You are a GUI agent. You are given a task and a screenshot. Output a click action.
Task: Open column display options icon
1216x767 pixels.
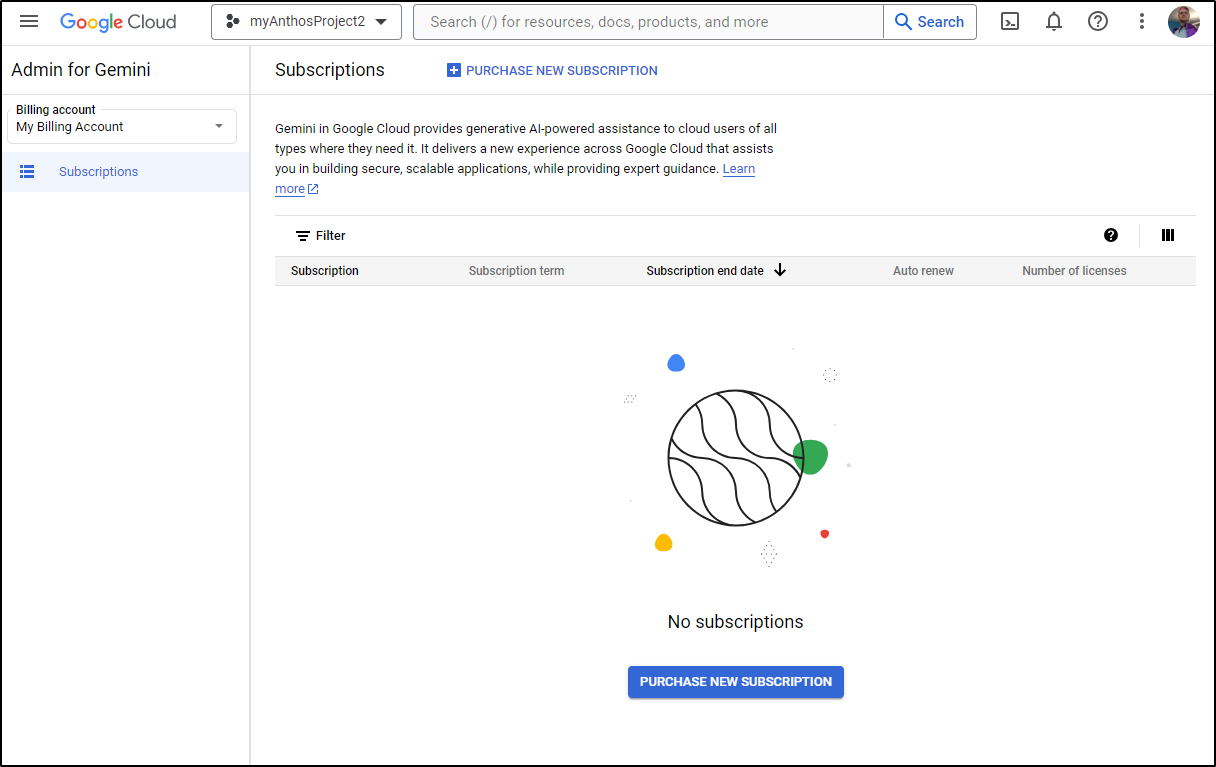(x=1168, y=235)
